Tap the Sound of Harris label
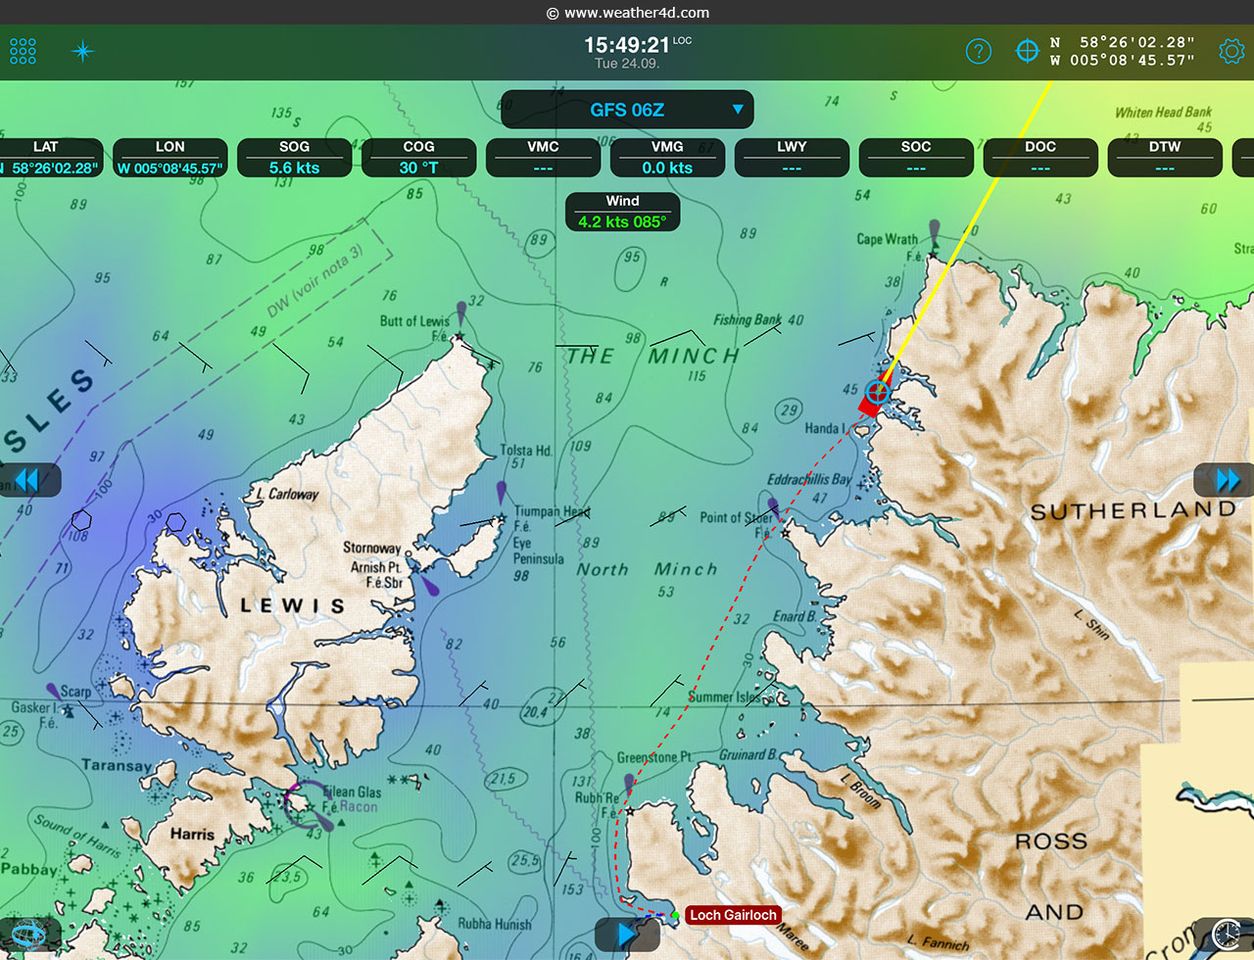This screenshot has height=960, width=1254. (x=78, y=837)
